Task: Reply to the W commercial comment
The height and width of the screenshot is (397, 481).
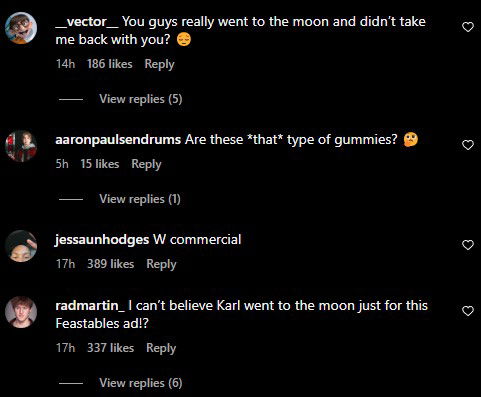Action: [161, 264]
